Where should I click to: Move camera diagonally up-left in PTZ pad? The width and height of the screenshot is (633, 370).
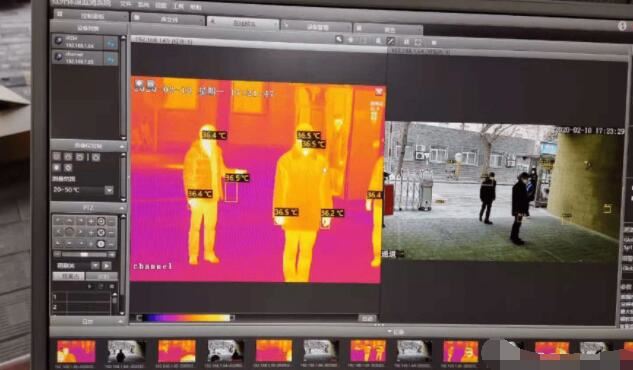59,221
